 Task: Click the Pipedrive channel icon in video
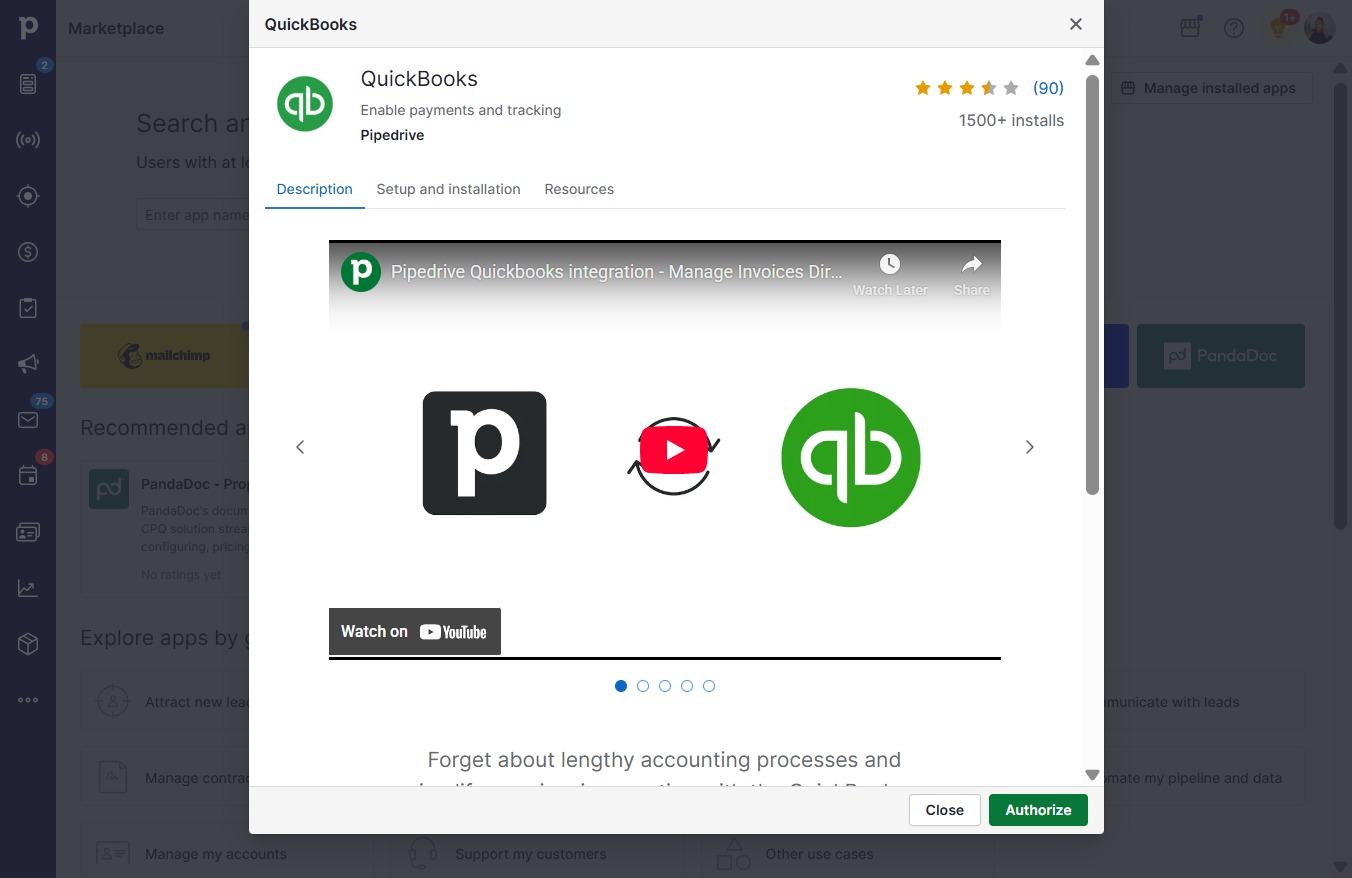(361, 271)
